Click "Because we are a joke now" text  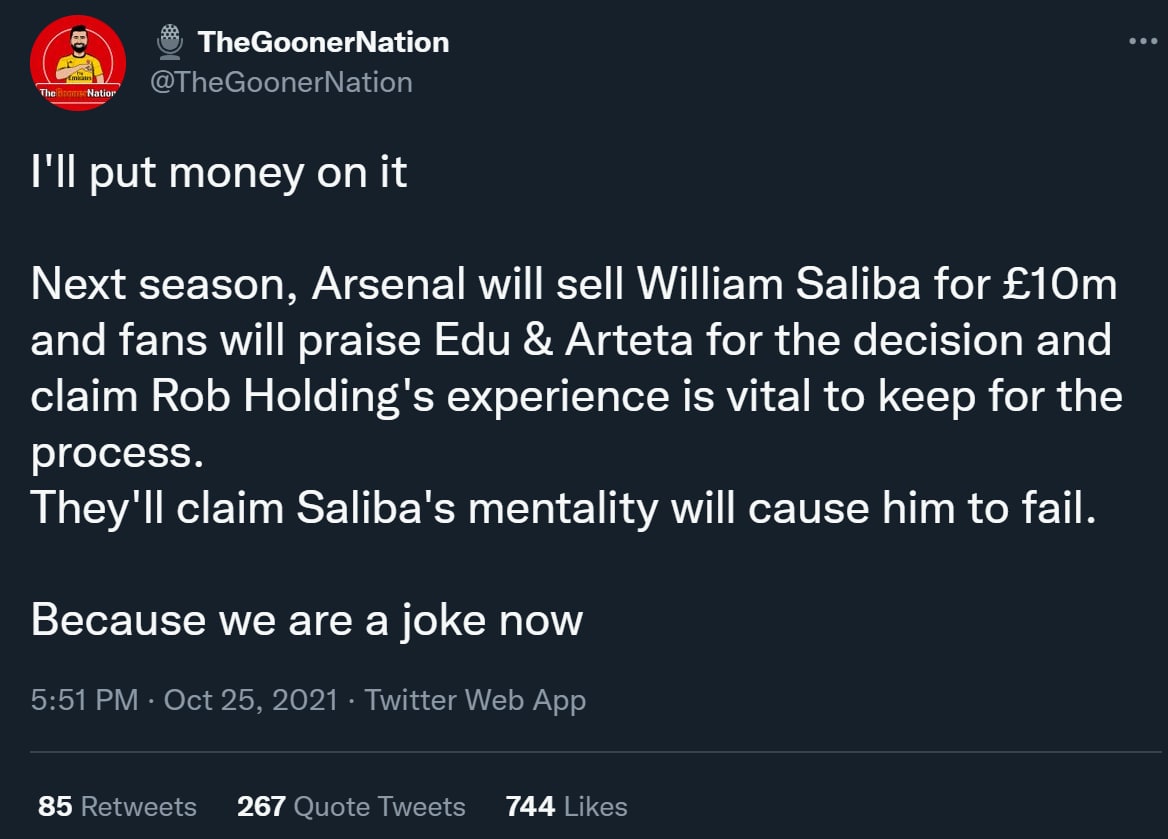coord(306,620)
